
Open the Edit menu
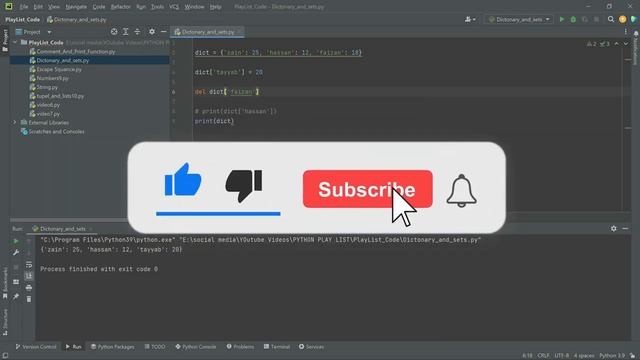(38, 7)
